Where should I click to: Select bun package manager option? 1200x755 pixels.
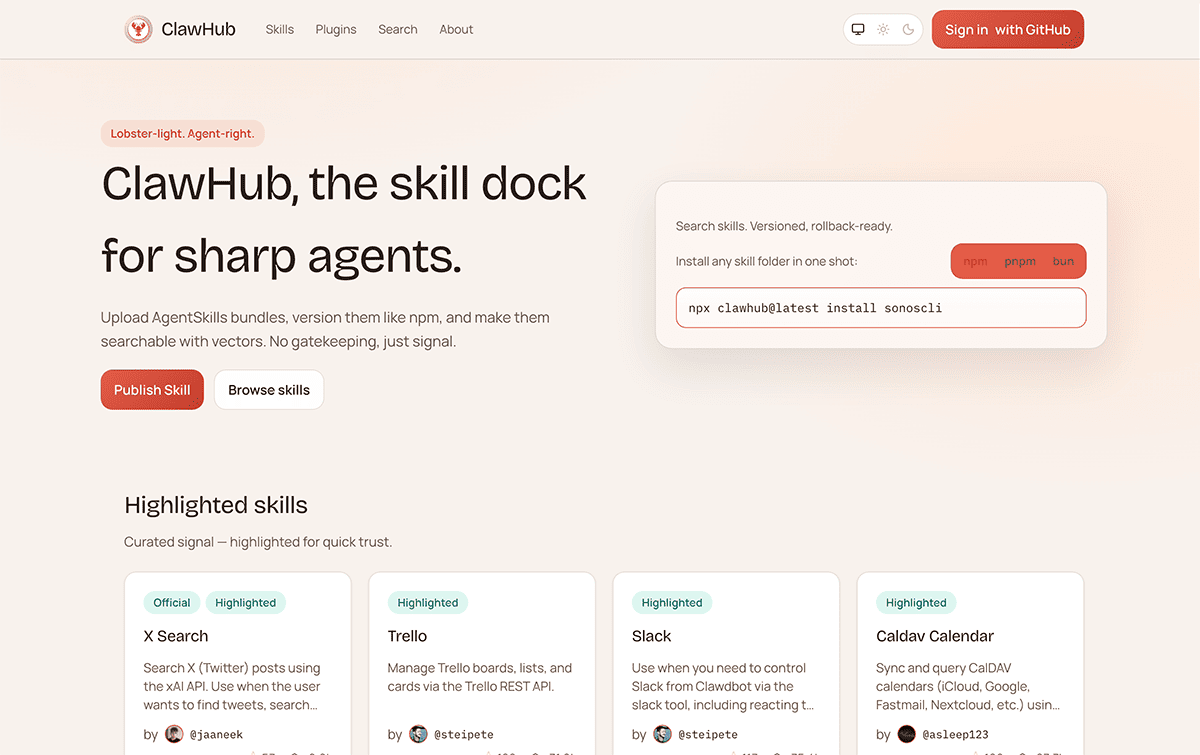[x=1063, y=262]
